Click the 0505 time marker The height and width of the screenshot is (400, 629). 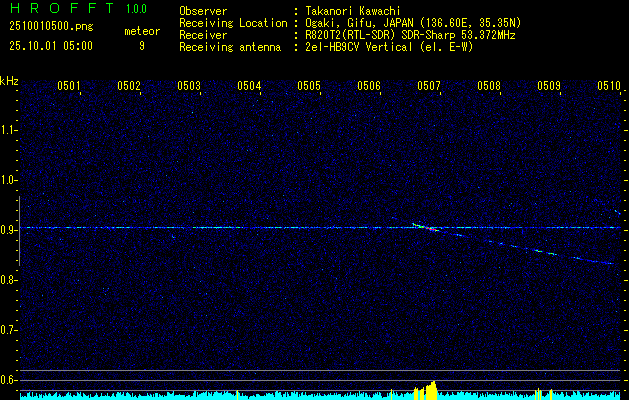point(309,86)
